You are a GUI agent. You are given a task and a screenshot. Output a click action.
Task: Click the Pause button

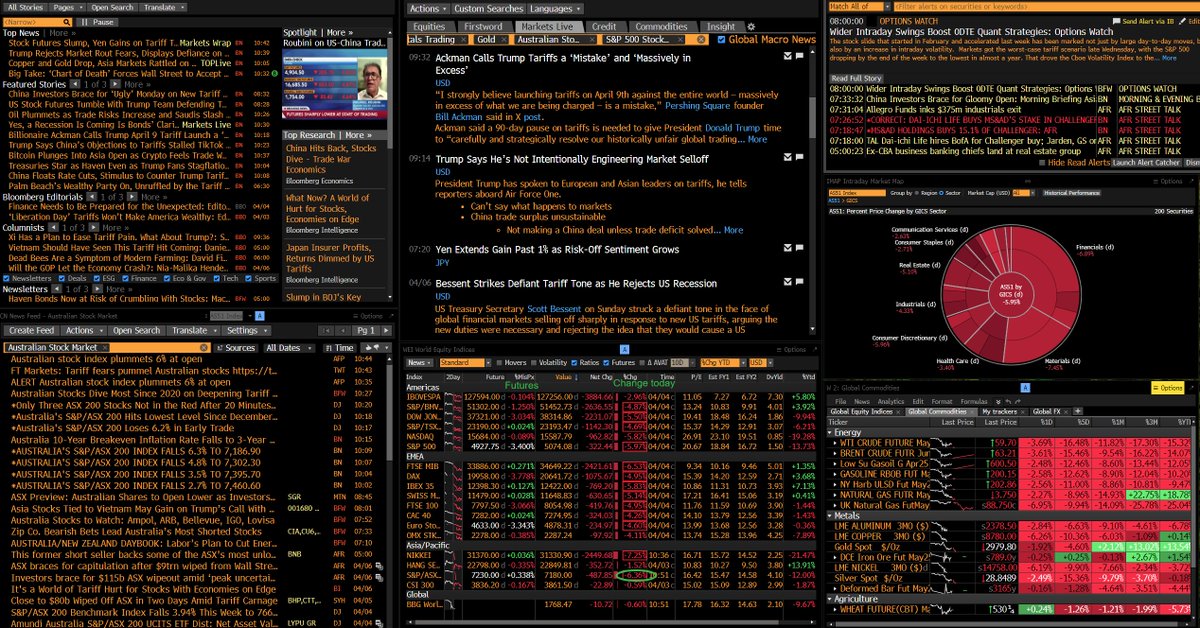point(99,21)
